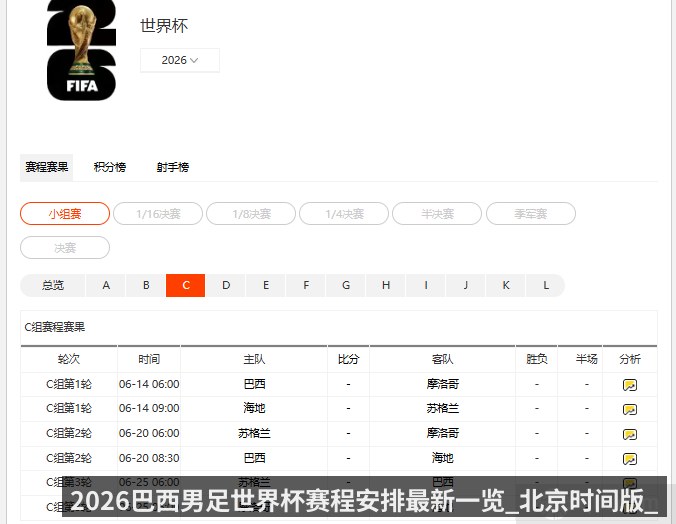The height and width of the screenshot is (524, 676).
Task: Click the FIFA 2026 World Cup logo
Action: (81, 50)
